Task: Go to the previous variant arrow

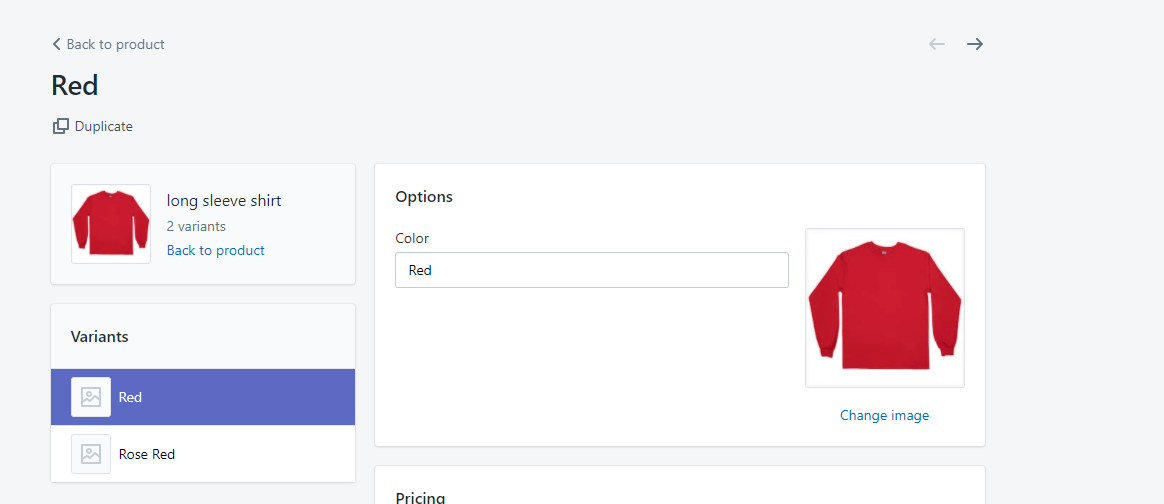Action: (x=937, y=44)
